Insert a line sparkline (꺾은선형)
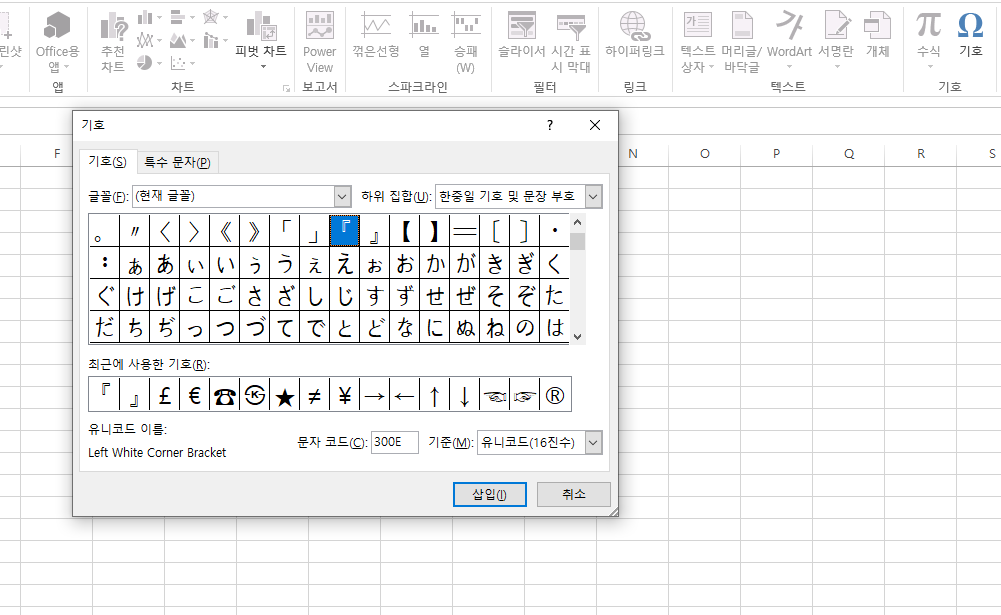 coord(376,35)
